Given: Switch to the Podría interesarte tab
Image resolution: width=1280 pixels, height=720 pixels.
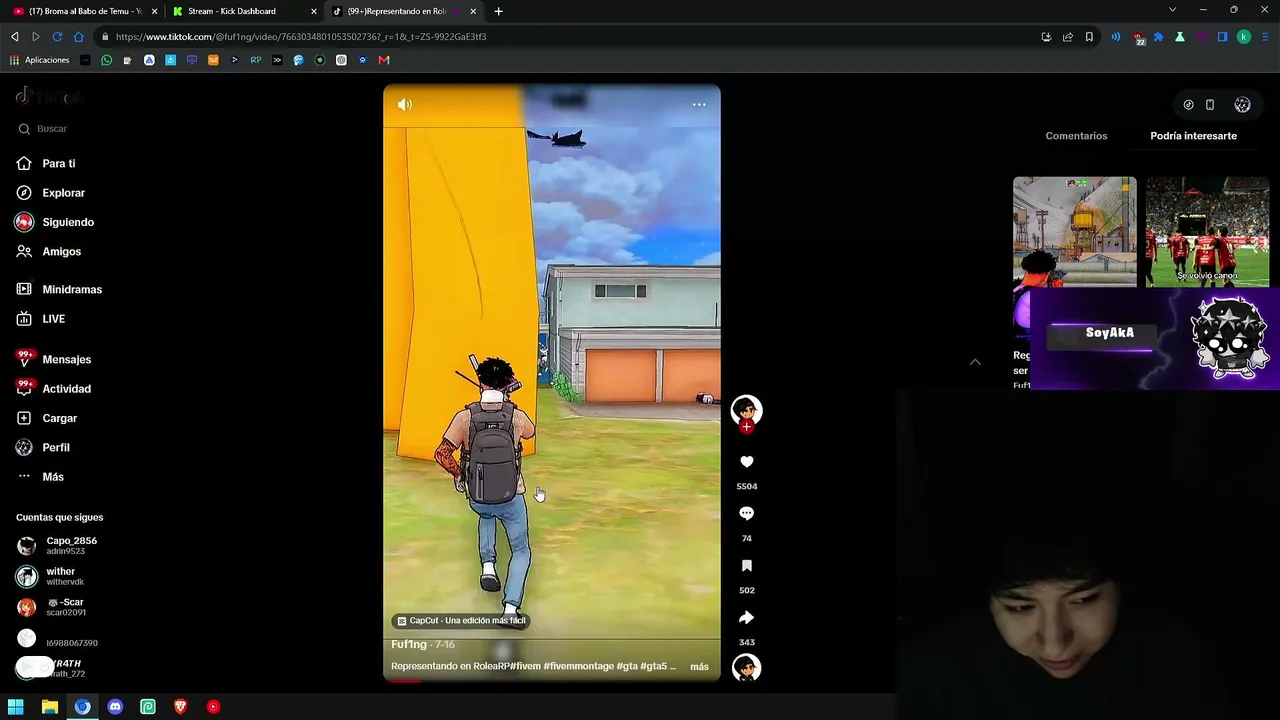Looking at the screenshot, I should tap(1193, 136).
